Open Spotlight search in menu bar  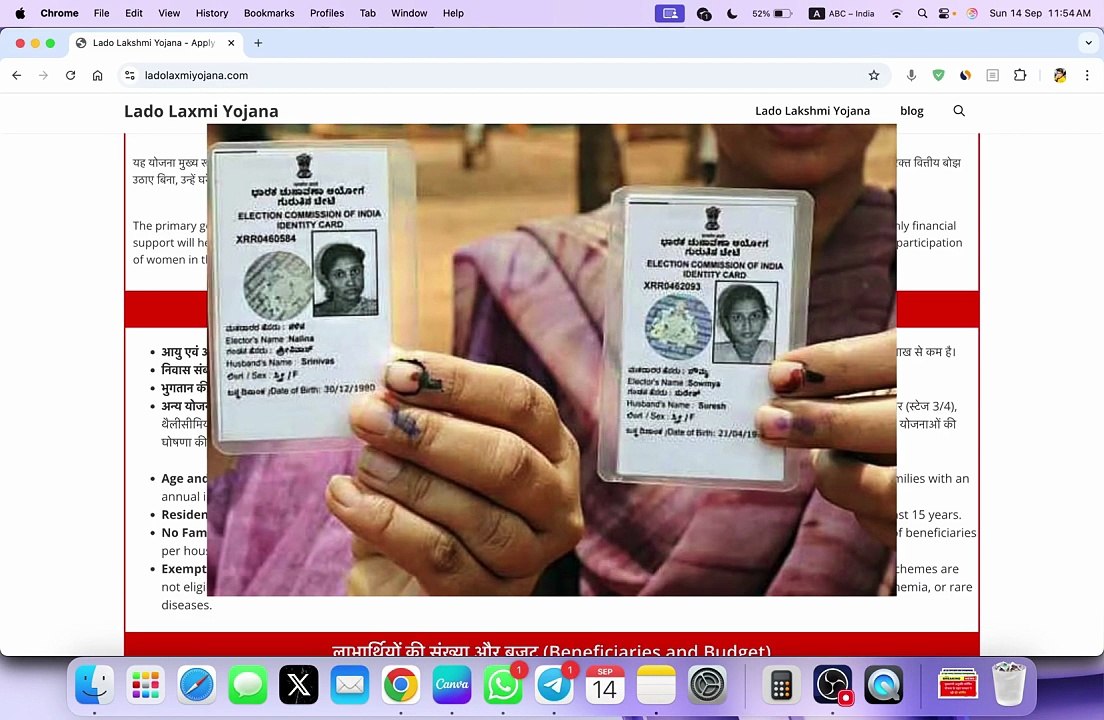click(x=922, y=13)
